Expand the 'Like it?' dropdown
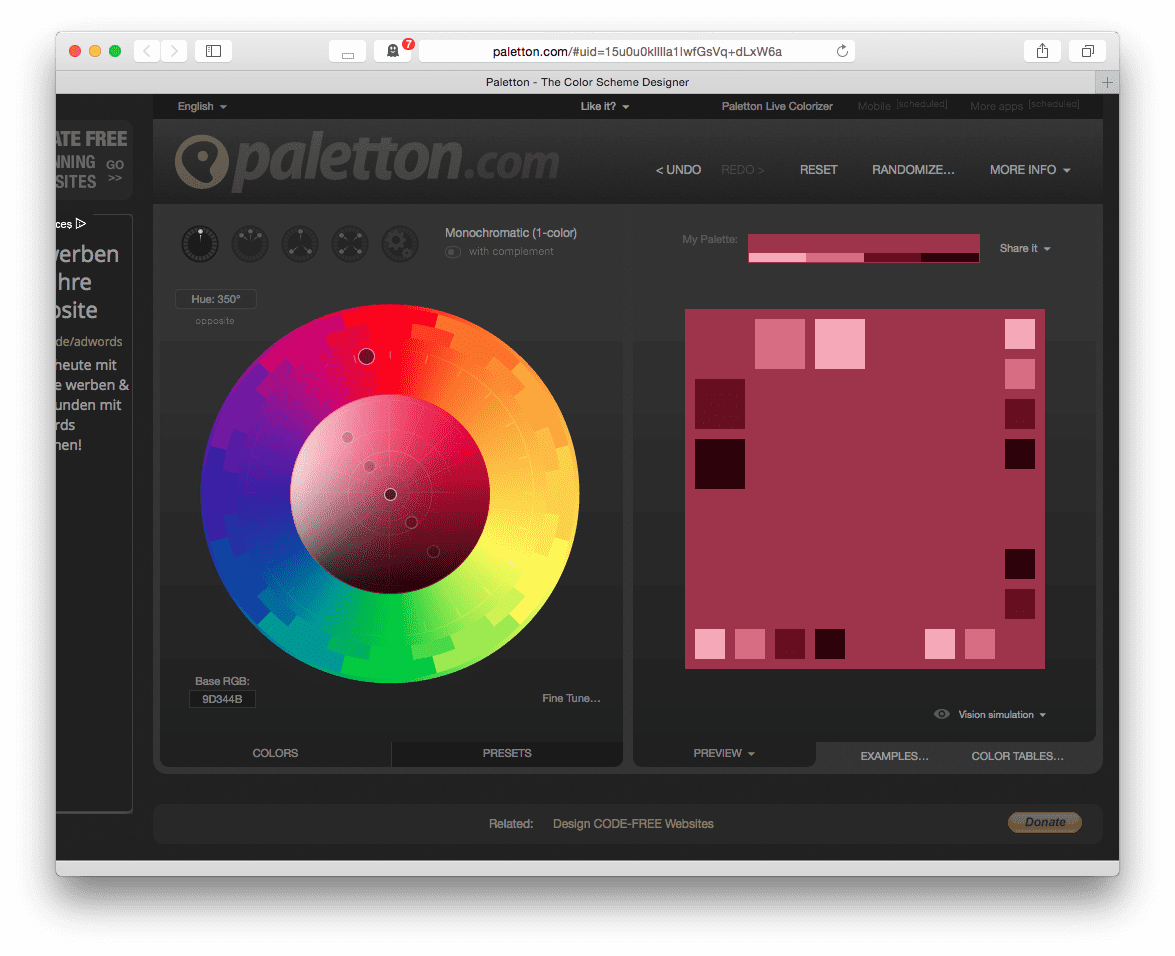This screenshot has height=956, width=1175. click(605, 106)
